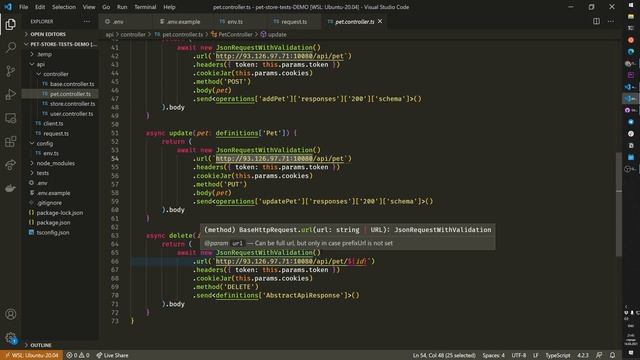Open Run and Debug view

pyautogui.click(x=11, y=94)
